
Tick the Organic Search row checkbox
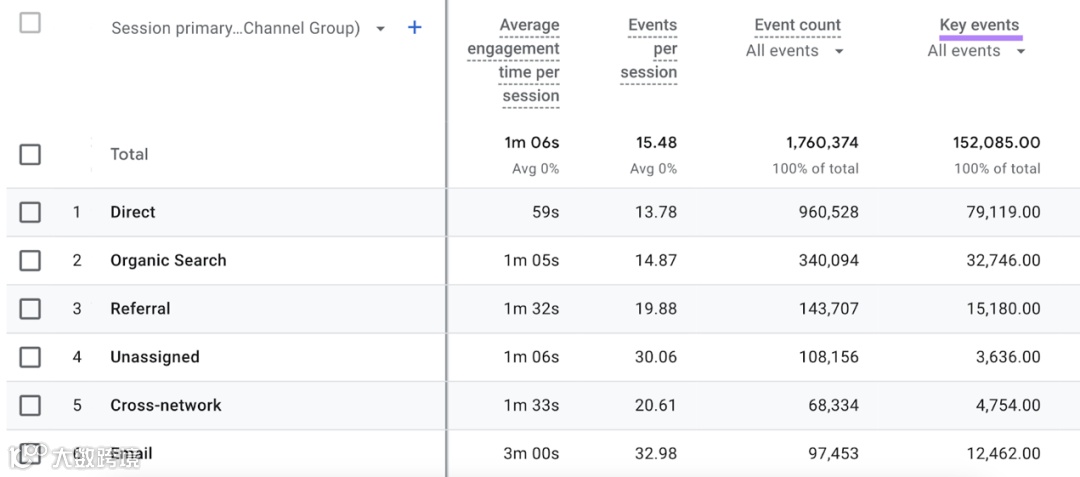pos(30,260)
